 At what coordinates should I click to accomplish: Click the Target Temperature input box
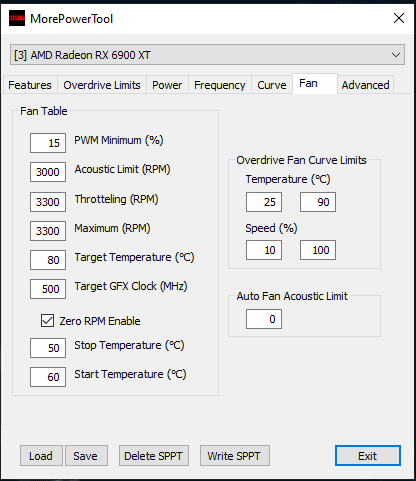tap(48, 260)
